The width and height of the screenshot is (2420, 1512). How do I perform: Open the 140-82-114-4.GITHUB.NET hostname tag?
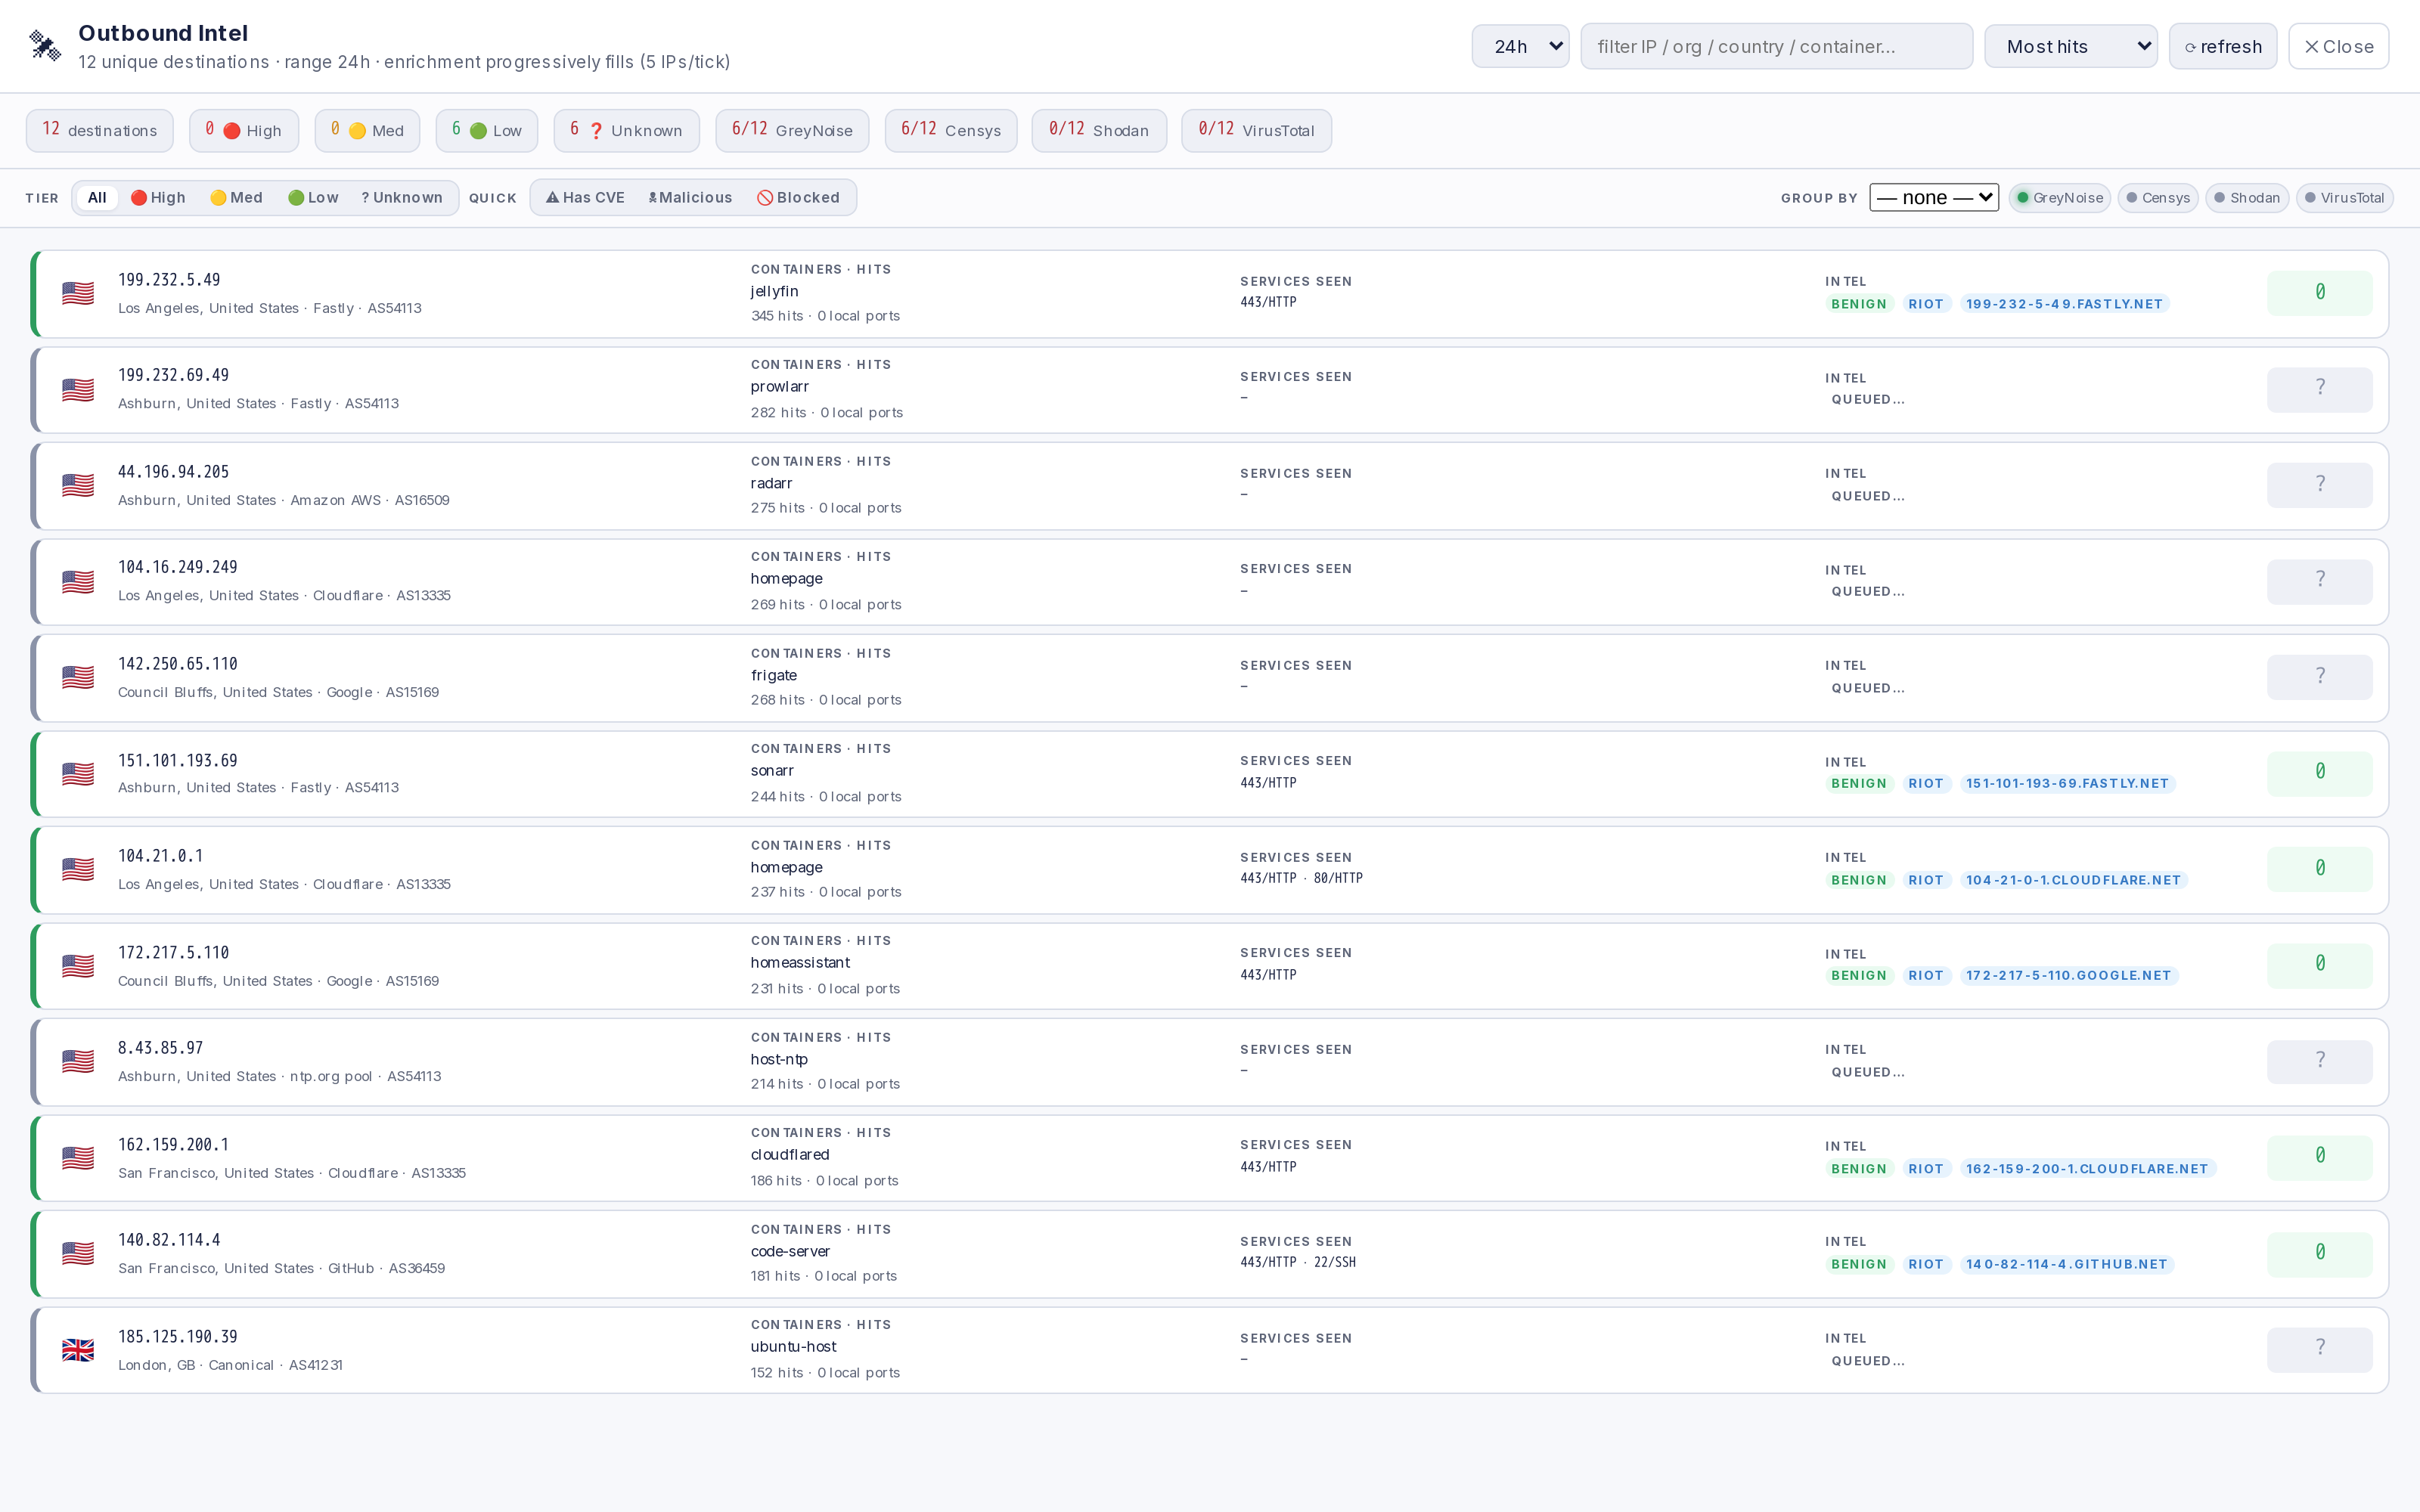pos(2066,1264)
